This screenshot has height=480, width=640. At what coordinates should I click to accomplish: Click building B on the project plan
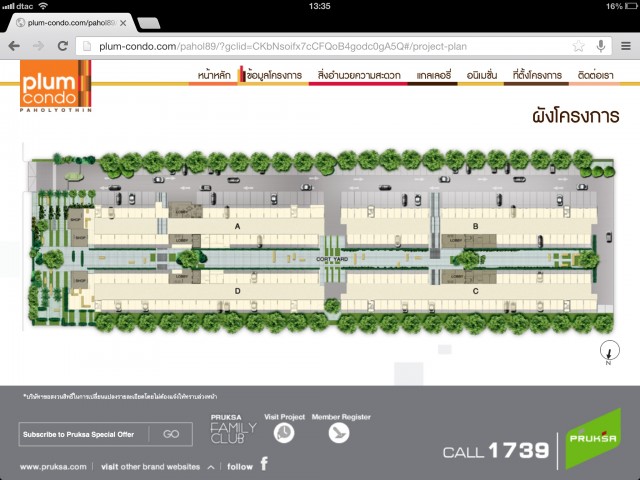tap(476, 226)
